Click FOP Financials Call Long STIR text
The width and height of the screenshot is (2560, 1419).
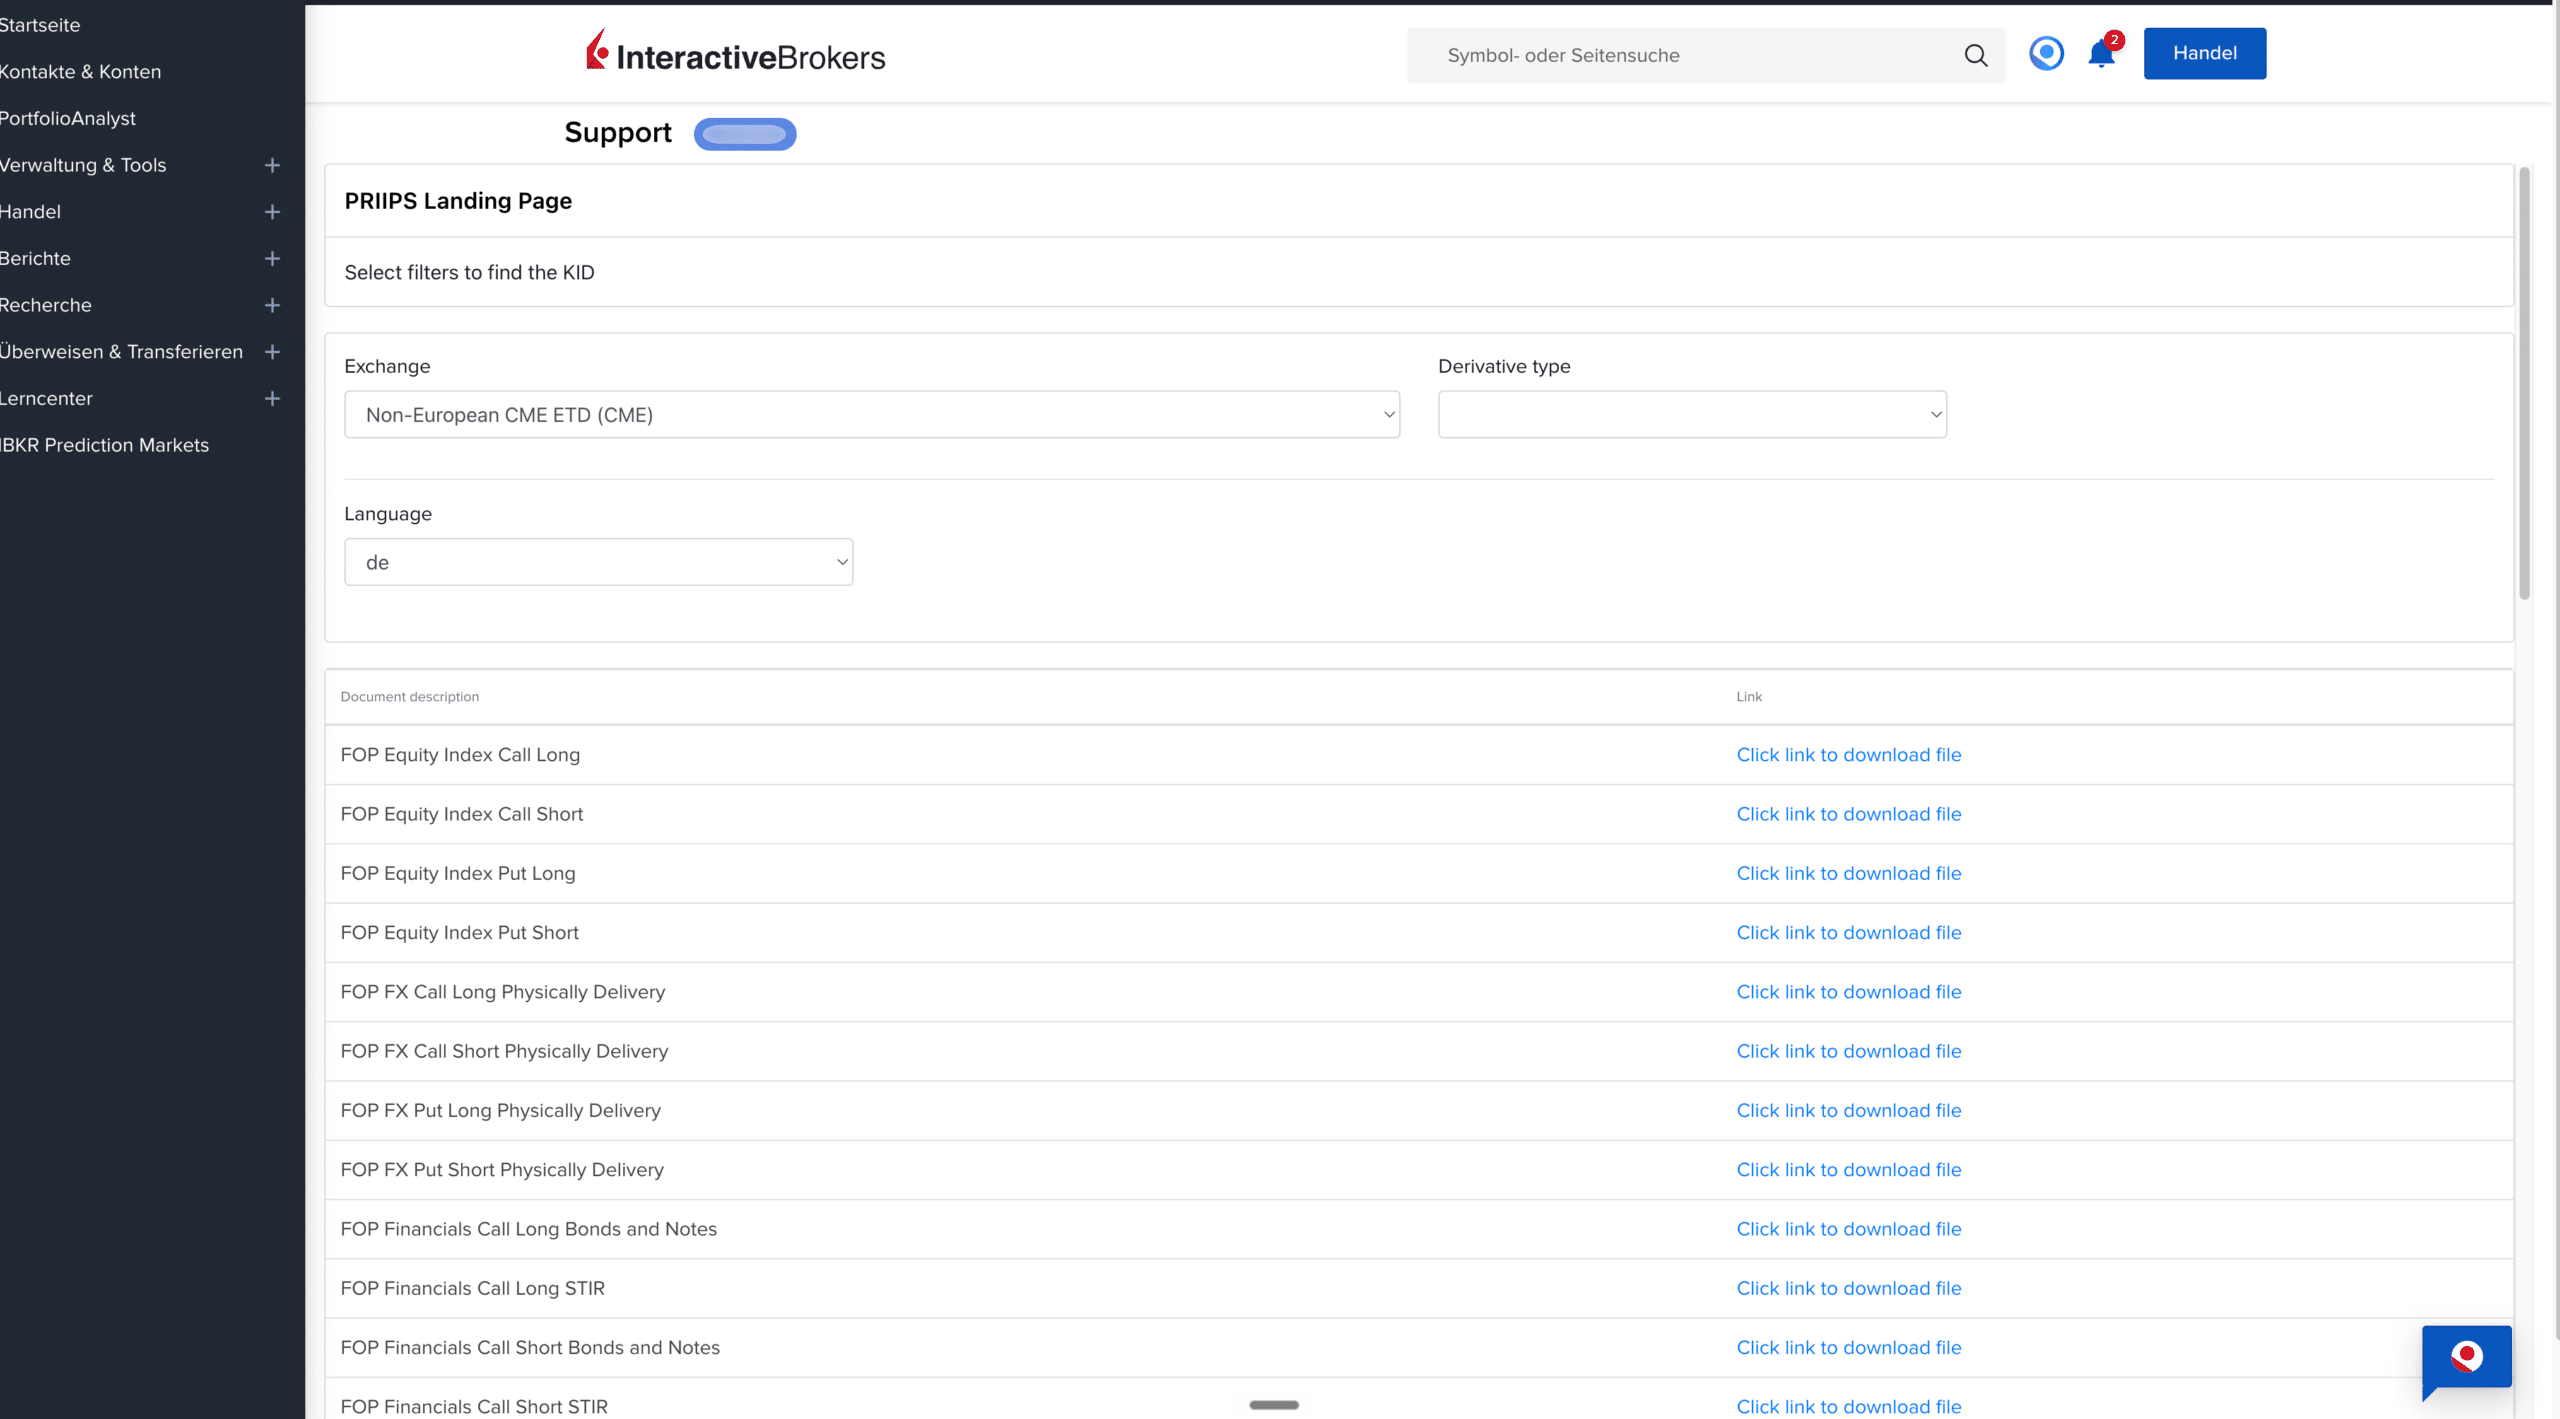(x=472, y=1288)
